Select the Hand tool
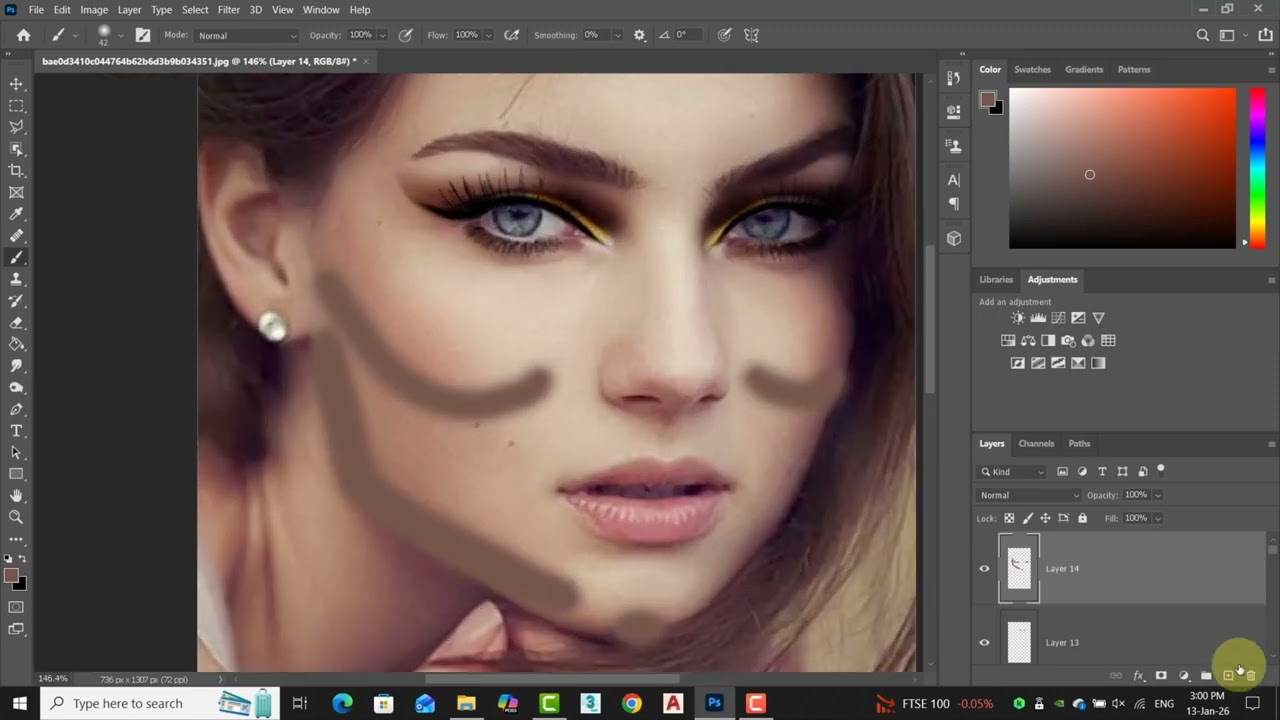The image size is (1280, 720). [x=16, y=496]
